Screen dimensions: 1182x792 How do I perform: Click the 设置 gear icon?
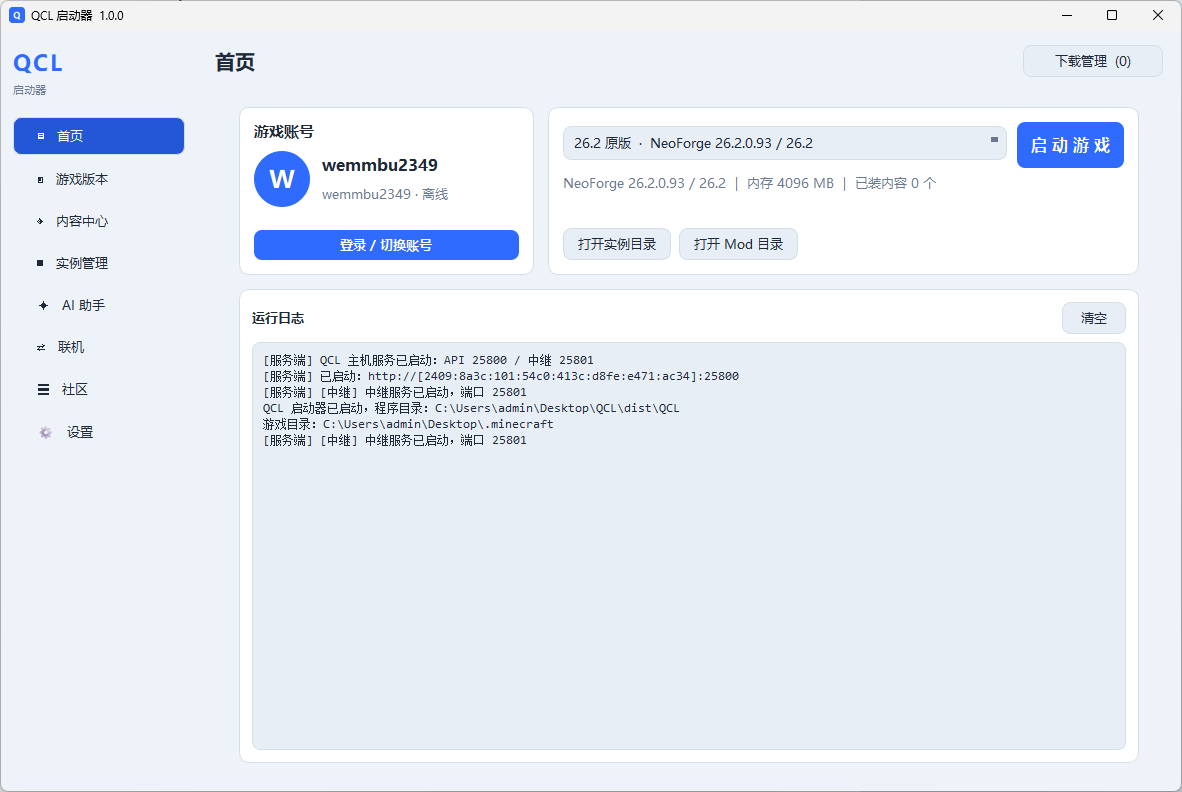click(x=45, y=433)
